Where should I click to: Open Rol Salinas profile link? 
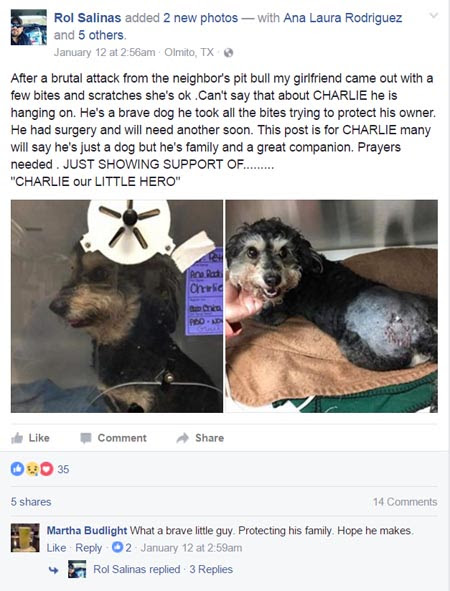pyautogui.click(x=87, y=18)
